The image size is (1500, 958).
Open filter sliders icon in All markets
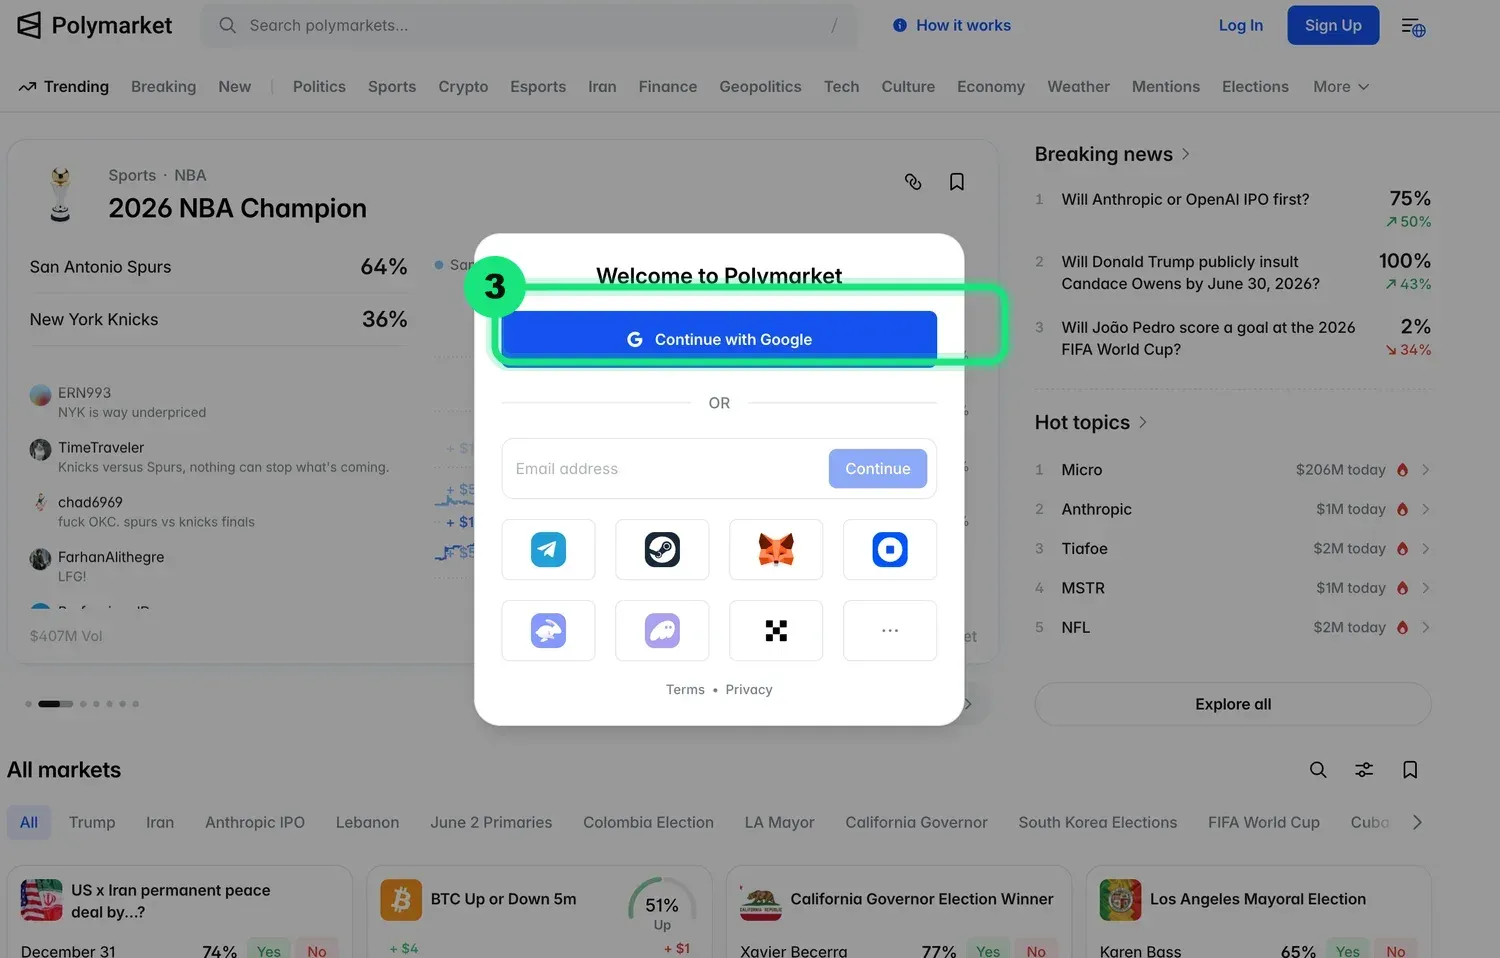[1364, 769]
